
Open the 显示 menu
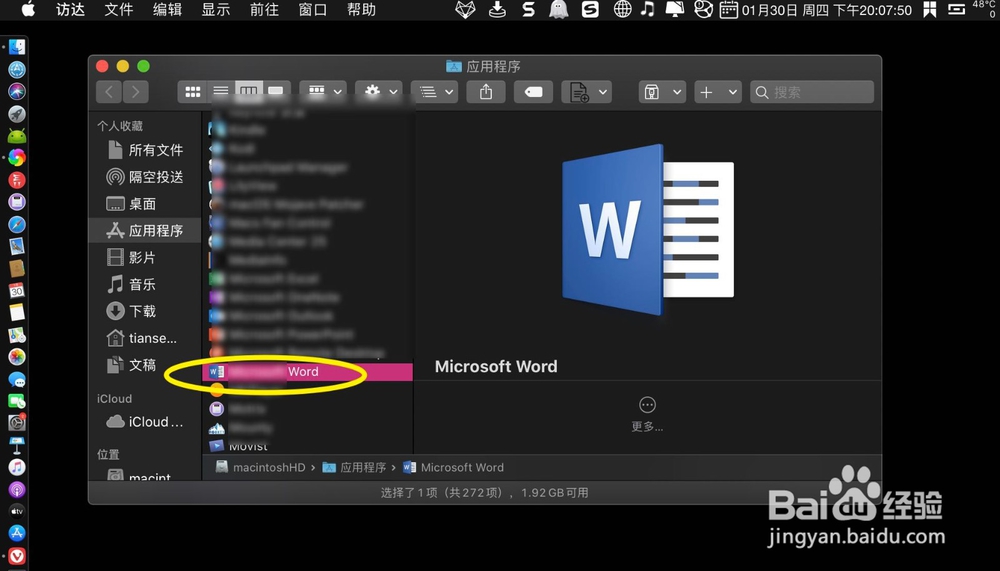tap(216, 10)
